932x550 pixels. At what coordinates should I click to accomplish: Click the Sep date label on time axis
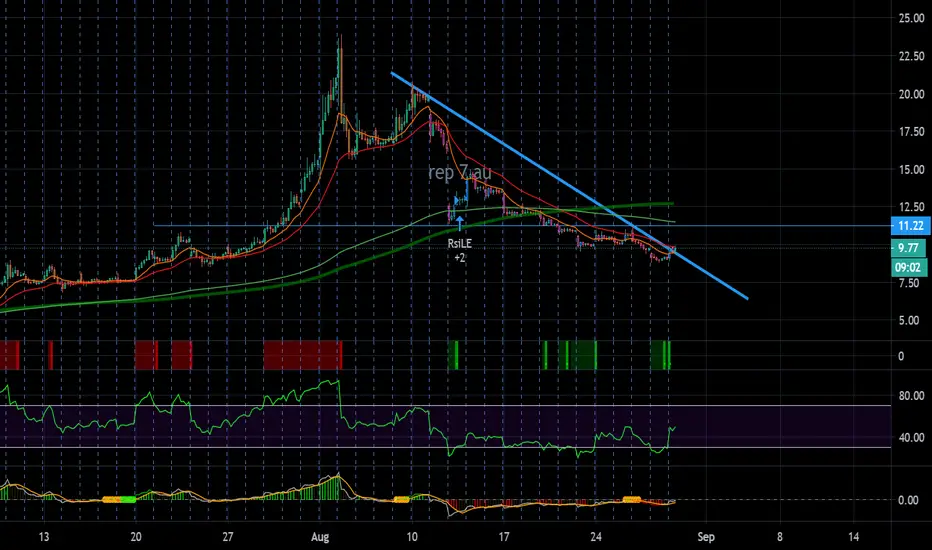(x=706, y=537)
